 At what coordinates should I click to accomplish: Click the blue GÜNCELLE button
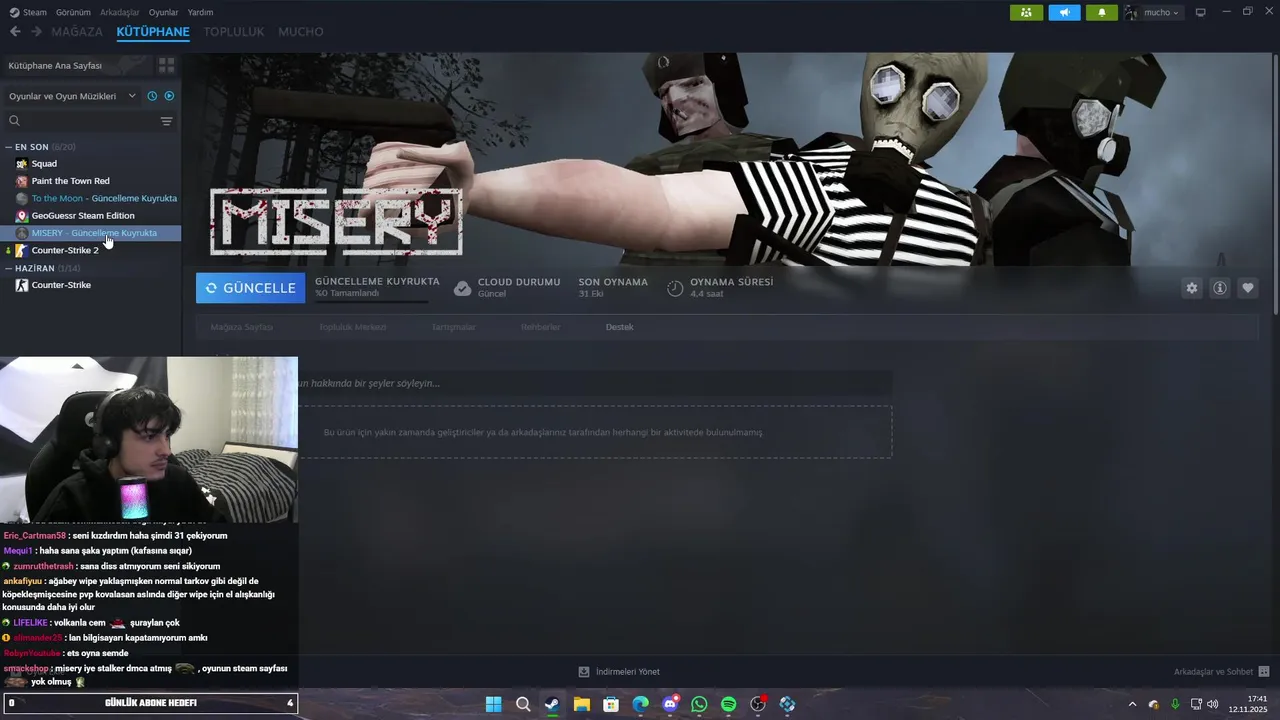point(251,288)
